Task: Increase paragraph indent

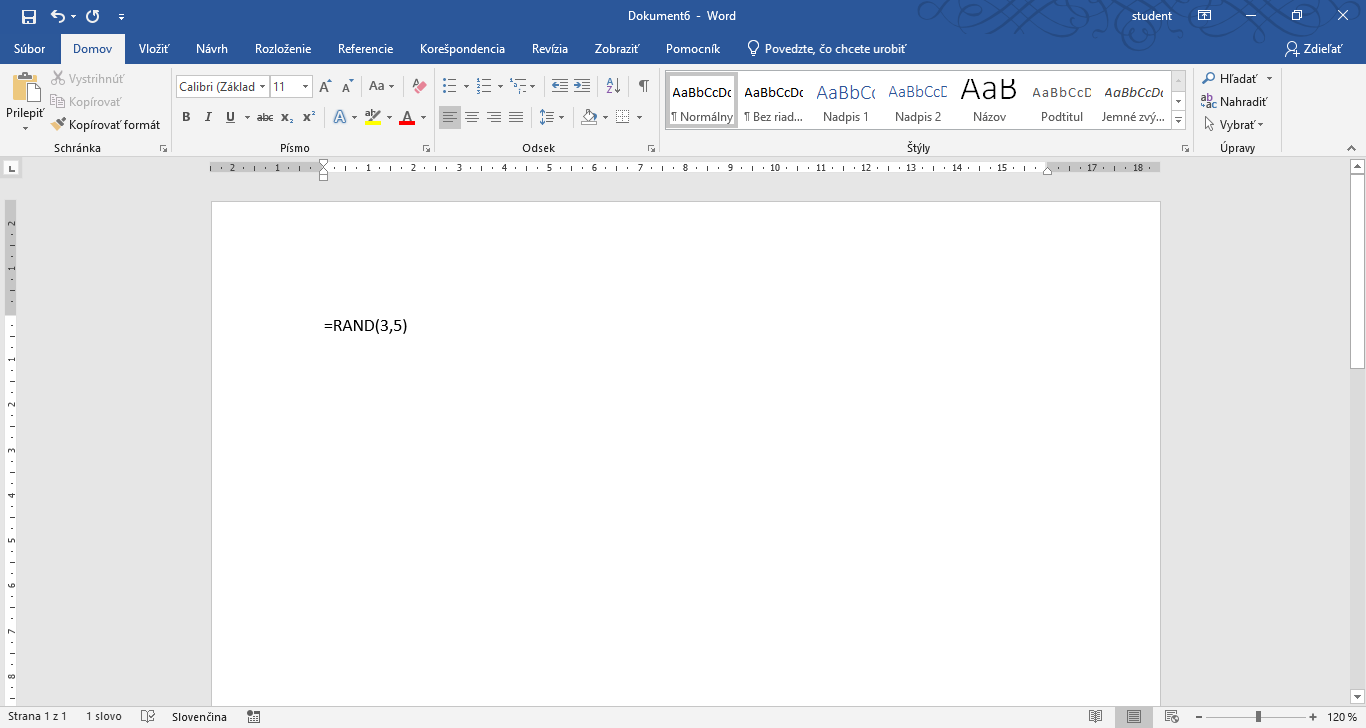Action: [x=582, y=87]
